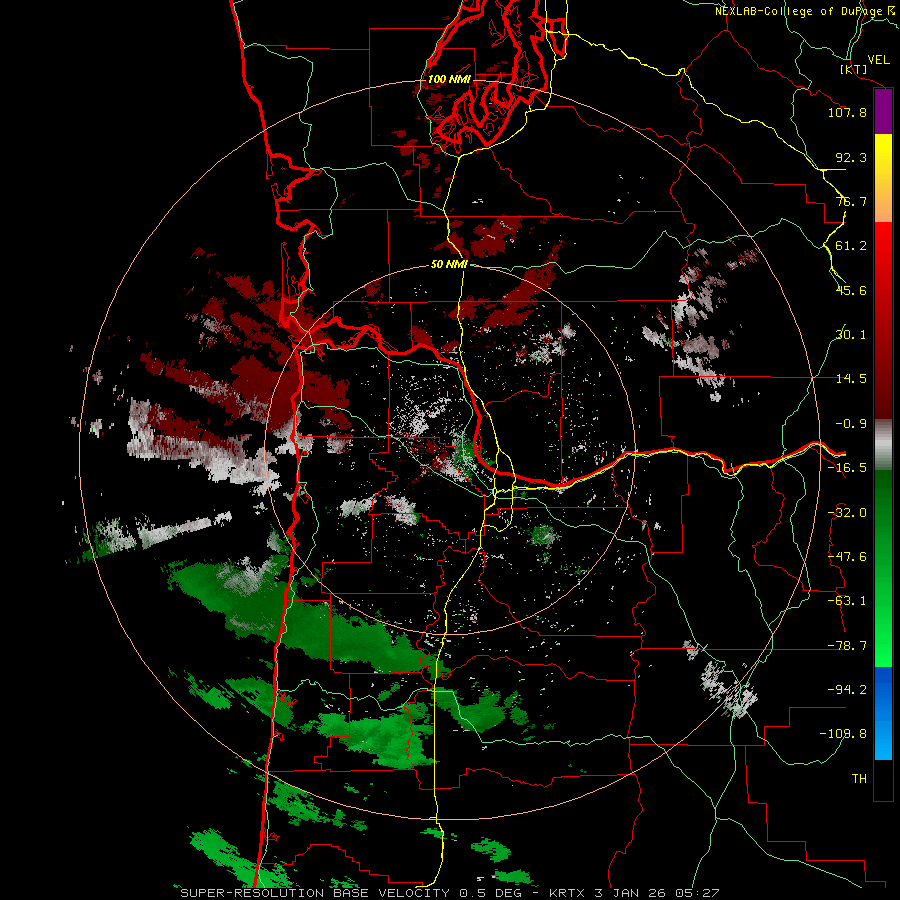Pick the purple segment of velocity color bar
The height and width of the screenshot is (900, 900).
coord(883,112)
